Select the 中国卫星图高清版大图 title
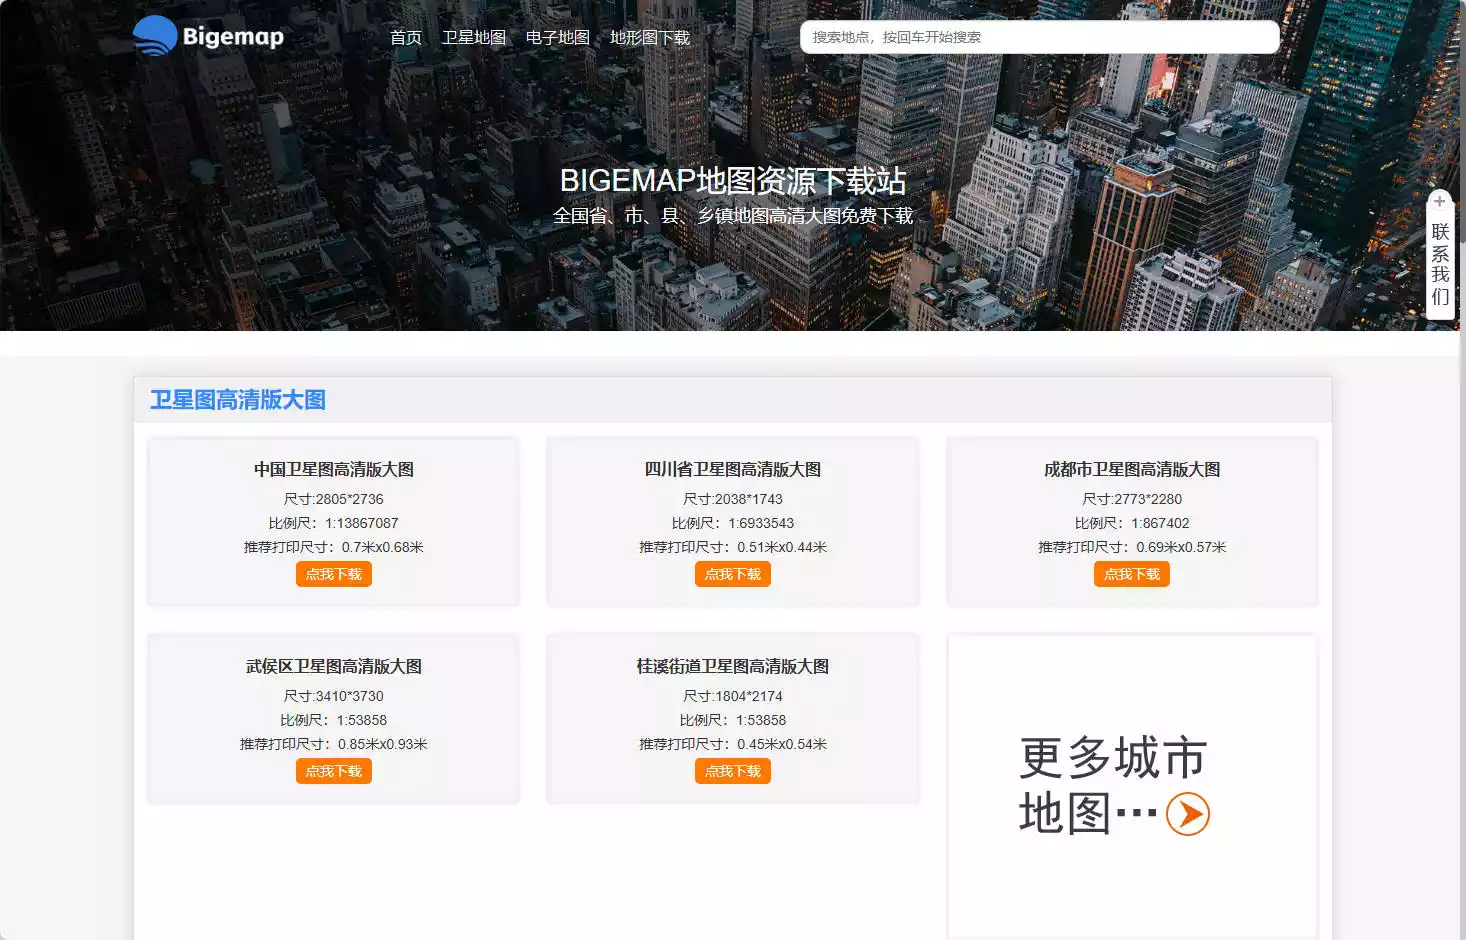This screenshot has height=940, width=1466. pyautogui.click(x=334, y=469)
